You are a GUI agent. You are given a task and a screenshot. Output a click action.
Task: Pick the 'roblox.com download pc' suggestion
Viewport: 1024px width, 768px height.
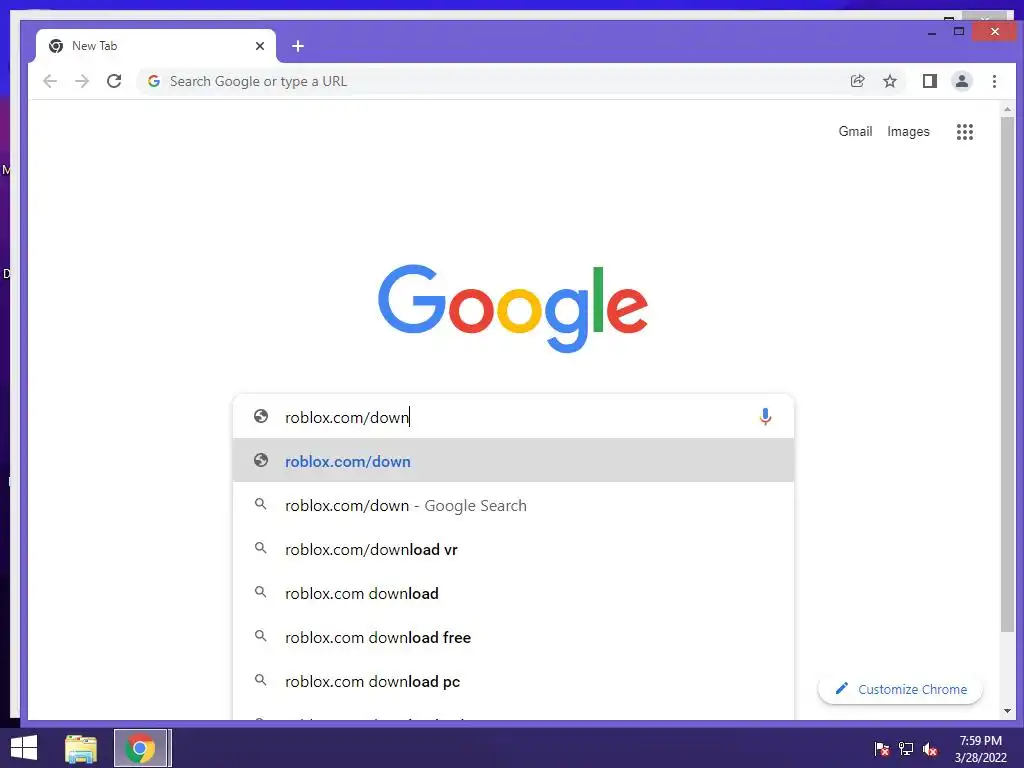[513, 681]
